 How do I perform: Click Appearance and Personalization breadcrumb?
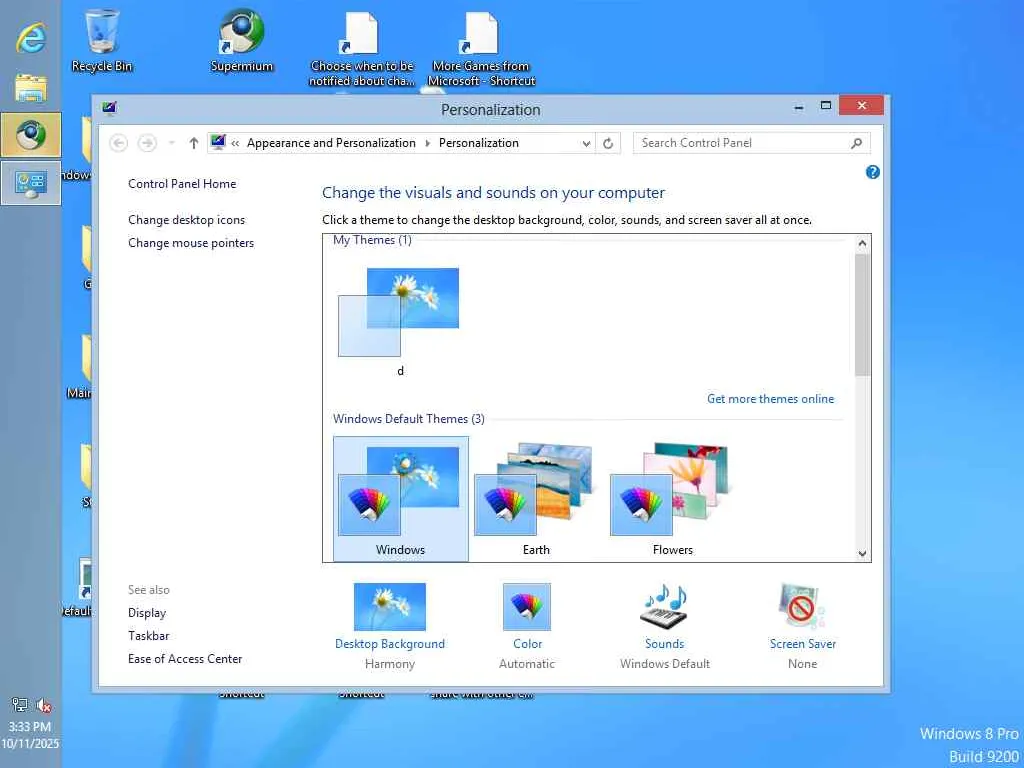331,143
